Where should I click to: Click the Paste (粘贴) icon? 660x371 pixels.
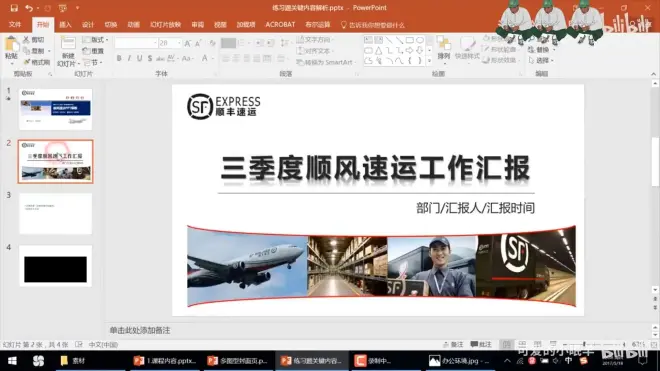[x=11, y=48]
